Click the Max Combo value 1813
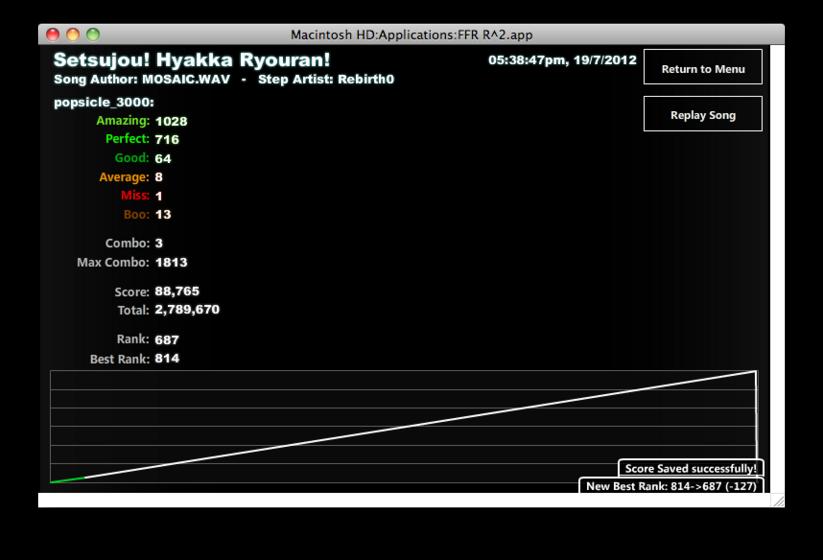823x560 pixels. point(171,262)
